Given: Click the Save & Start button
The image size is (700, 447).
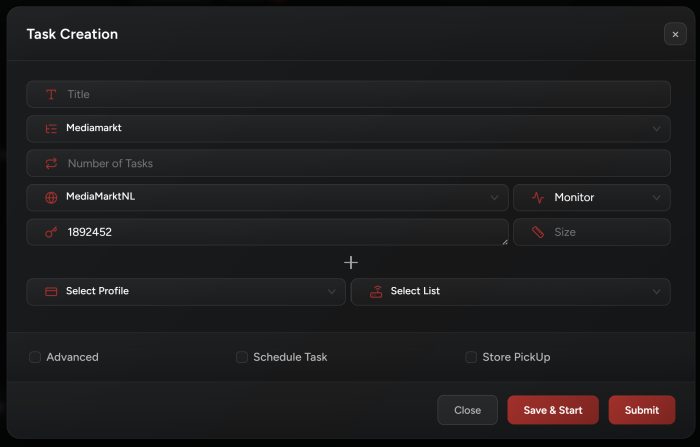Looking at the screenshot, I should (x=553, y=410).
